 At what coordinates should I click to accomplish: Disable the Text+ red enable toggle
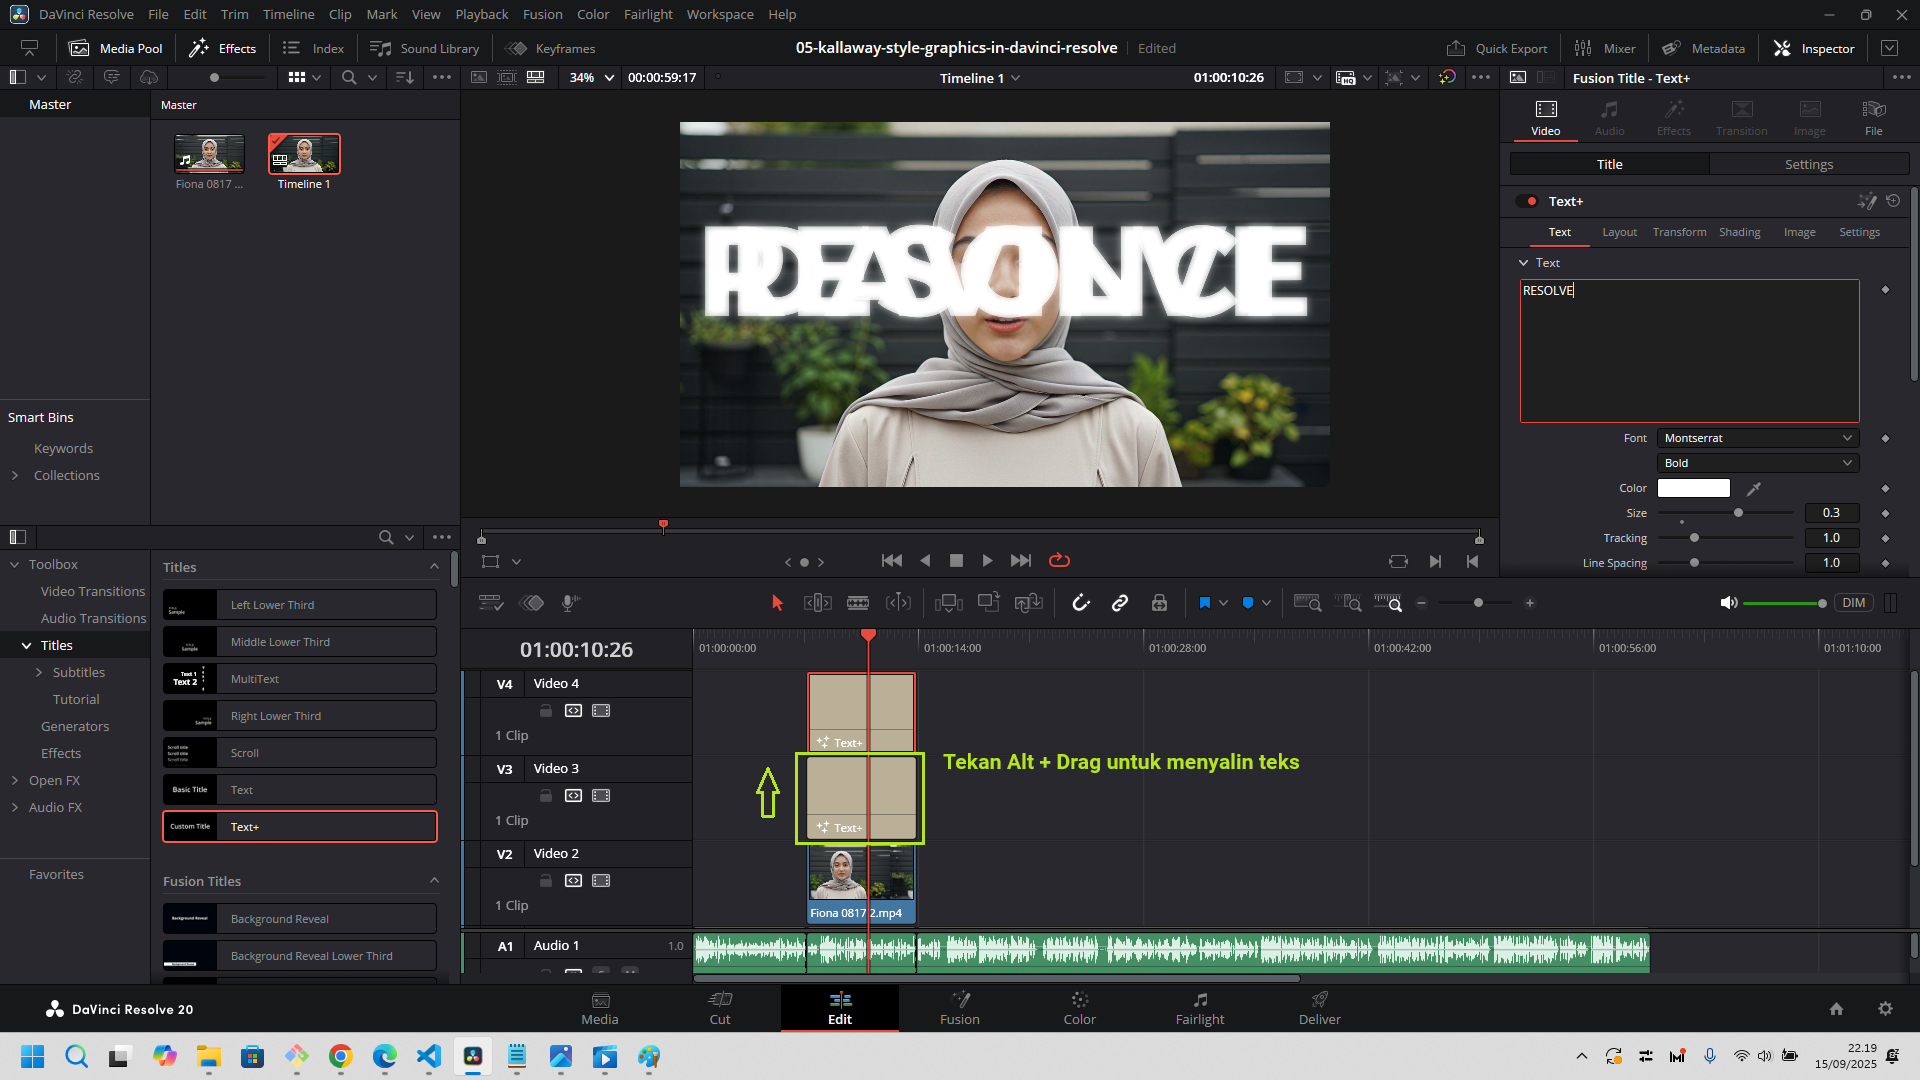[1527, 201]
